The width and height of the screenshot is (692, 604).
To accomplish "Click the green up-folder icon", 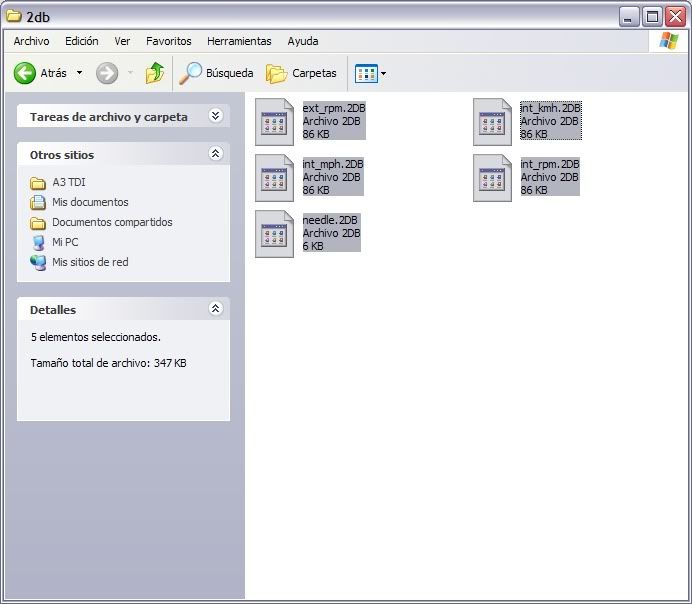I will [x=154, y=73].
